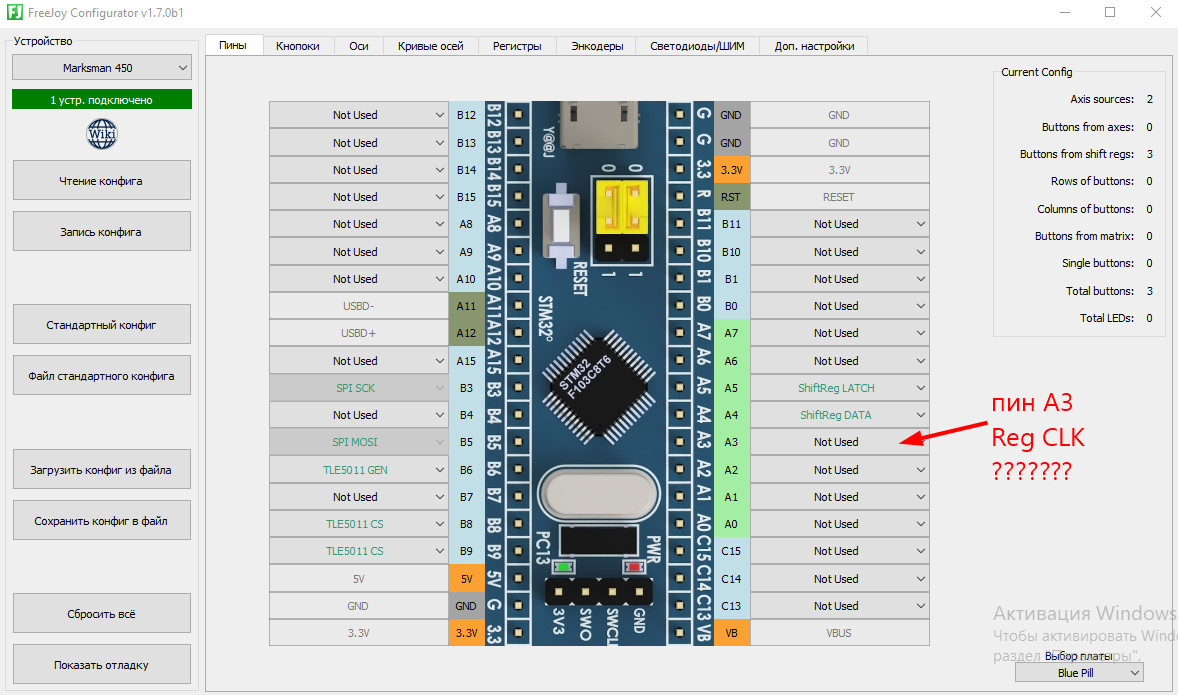Open the Marksman 450 device dropdown
This screenshot has height=695, width=1178.
tap(101, 68)
